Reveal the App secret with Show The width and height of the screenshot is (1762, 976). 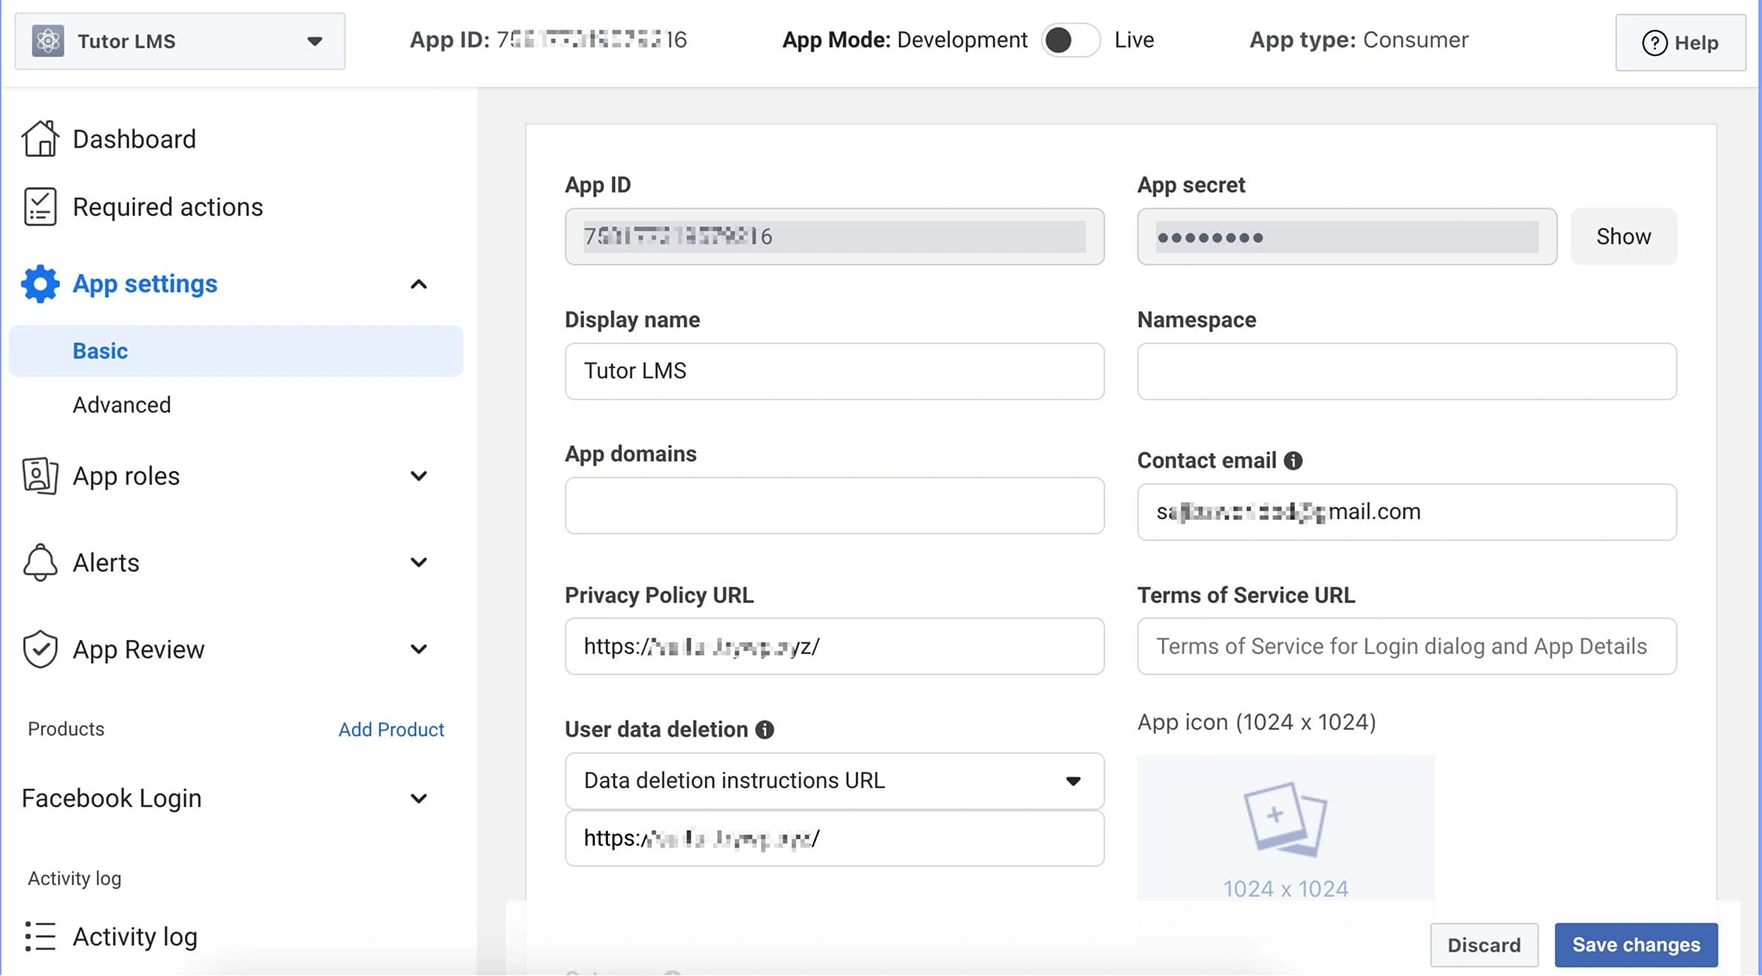[x=1623, y=237]
